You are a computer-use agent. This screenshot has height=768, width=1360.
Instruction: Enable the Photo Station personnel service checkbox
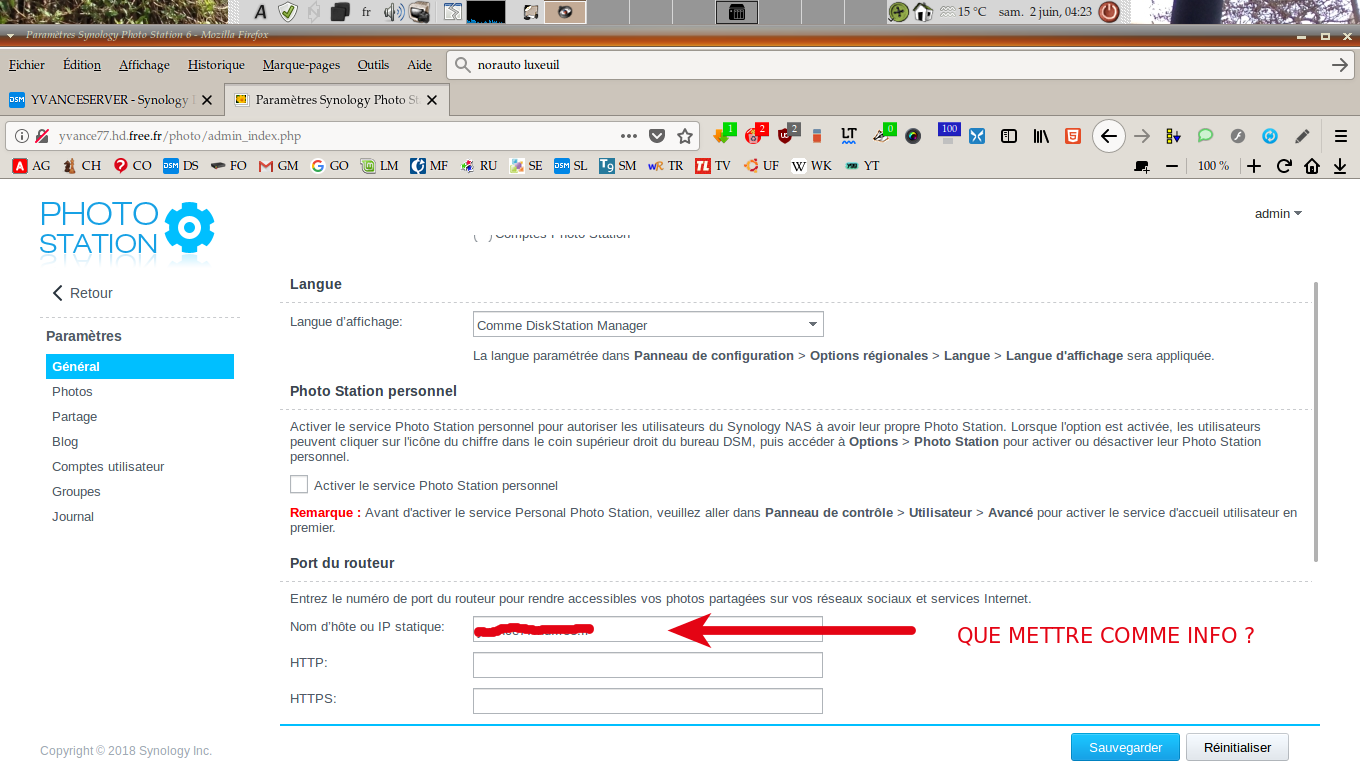(299, 484)
